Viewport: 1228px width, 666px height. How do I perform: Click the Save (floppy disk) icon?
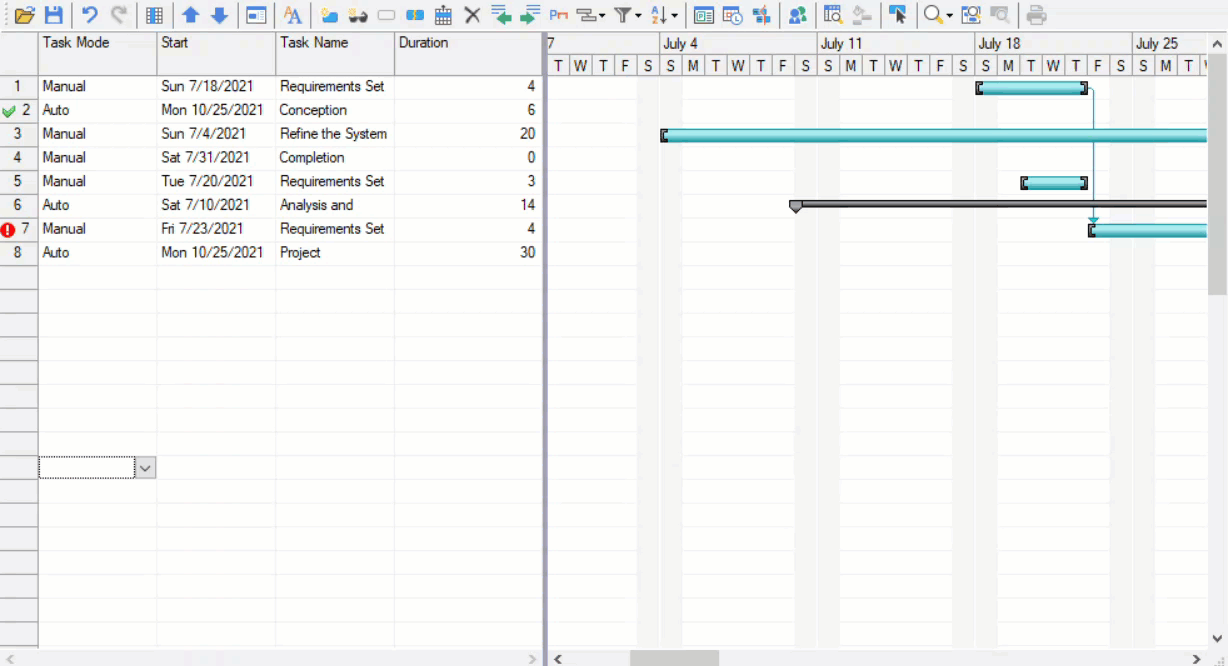pos(54,15)
